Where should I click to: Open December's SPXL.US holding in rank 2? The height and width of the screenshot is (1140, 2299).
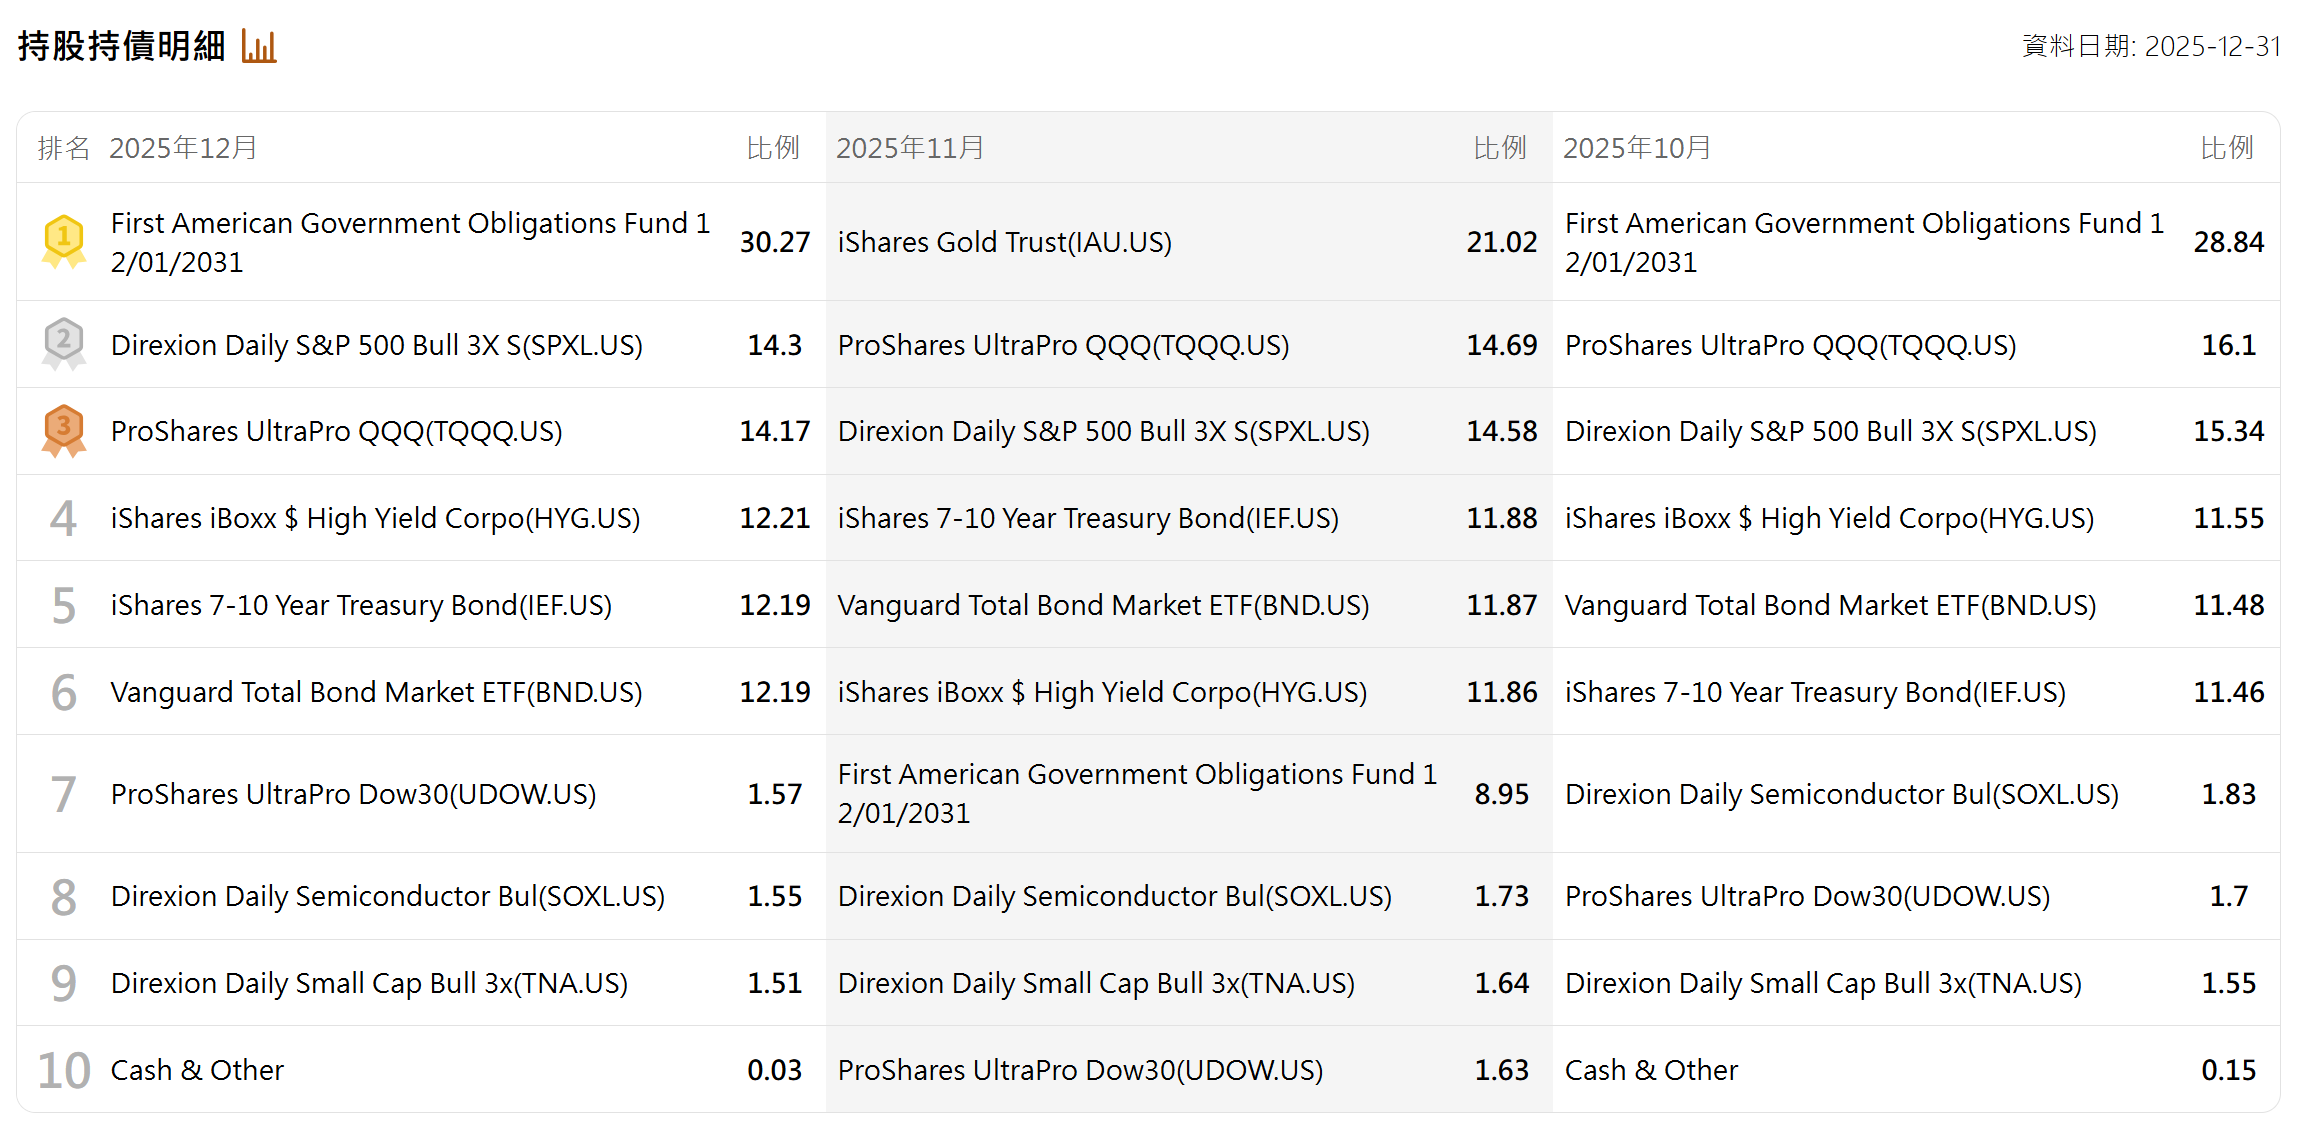click(376, 345)
